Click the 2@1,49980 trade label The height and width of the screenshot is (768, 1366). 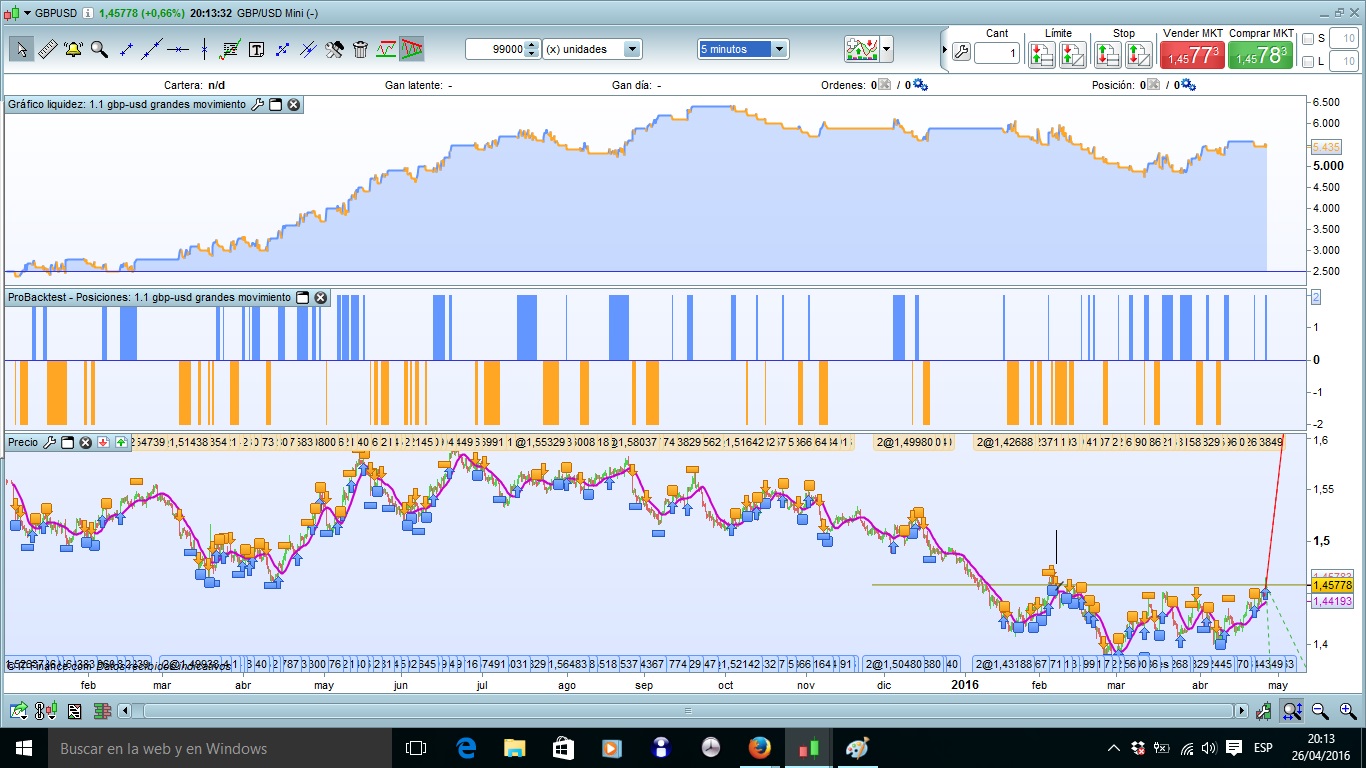coord(905,442)
